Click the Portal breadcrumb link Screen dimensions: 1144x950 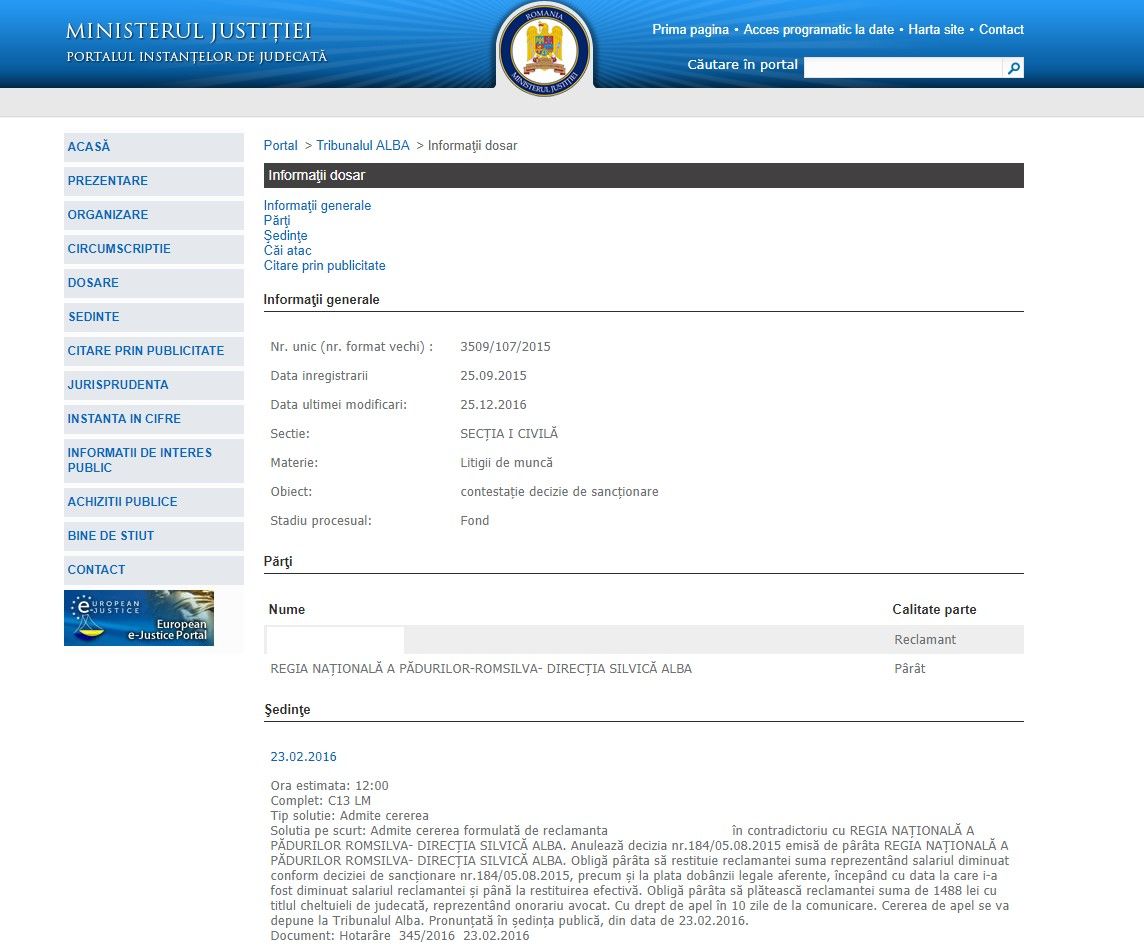(280, 146)
